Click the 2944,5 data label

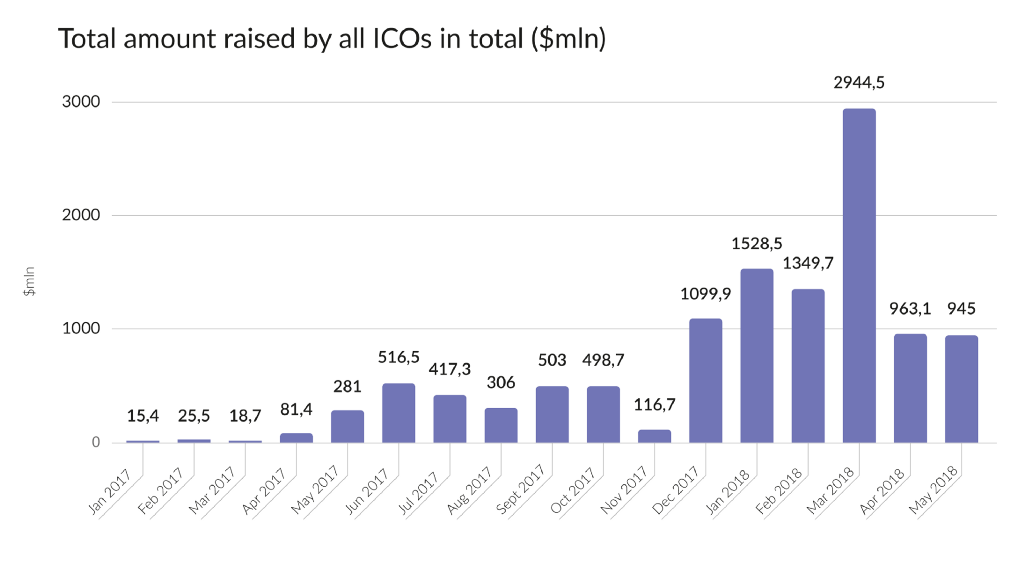(x=859, y=83)
